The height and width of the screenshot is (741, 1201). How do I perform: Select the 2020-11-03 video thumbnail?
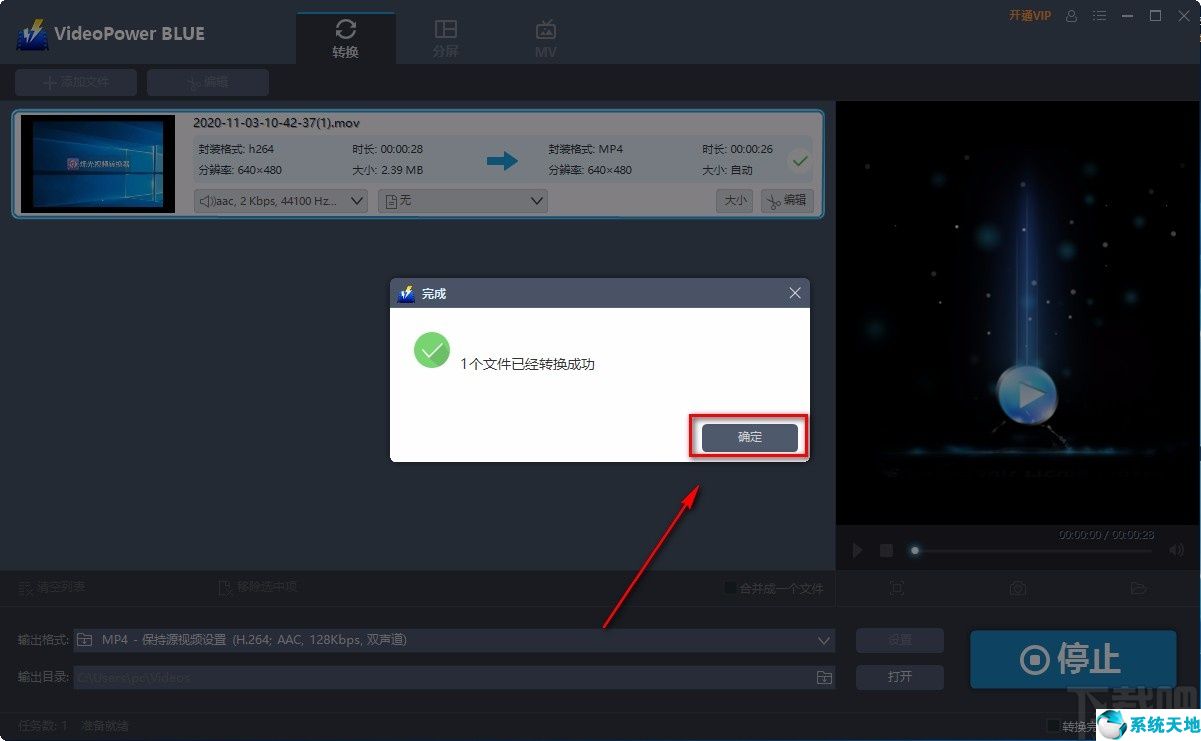[x=96, y=163]
